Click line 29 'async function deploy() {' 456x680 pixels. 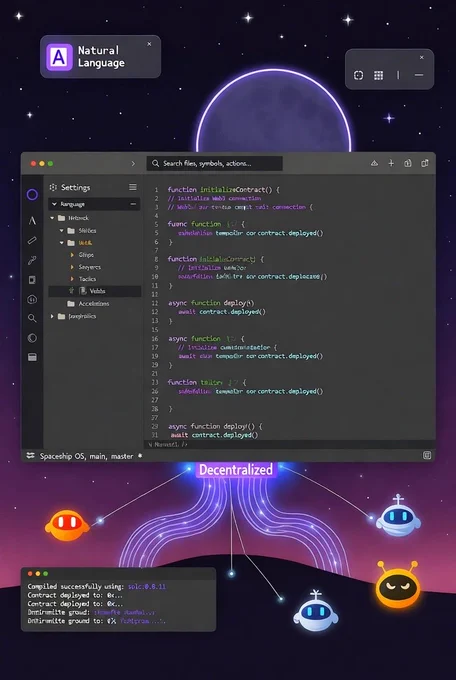tap(215, 426)
